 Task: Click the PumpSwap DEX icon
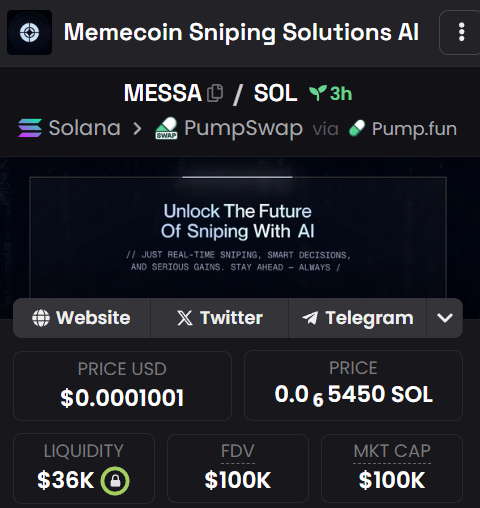point(166,128)
